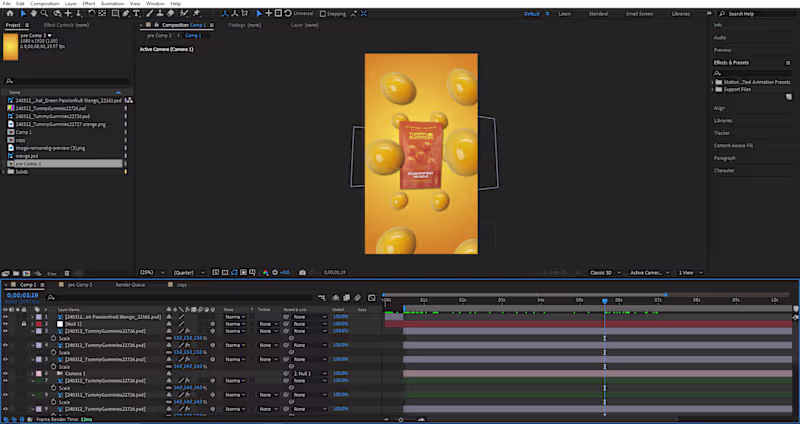
Task: Click the label color of Camera 1 layer
Action: tap(39, 373)
